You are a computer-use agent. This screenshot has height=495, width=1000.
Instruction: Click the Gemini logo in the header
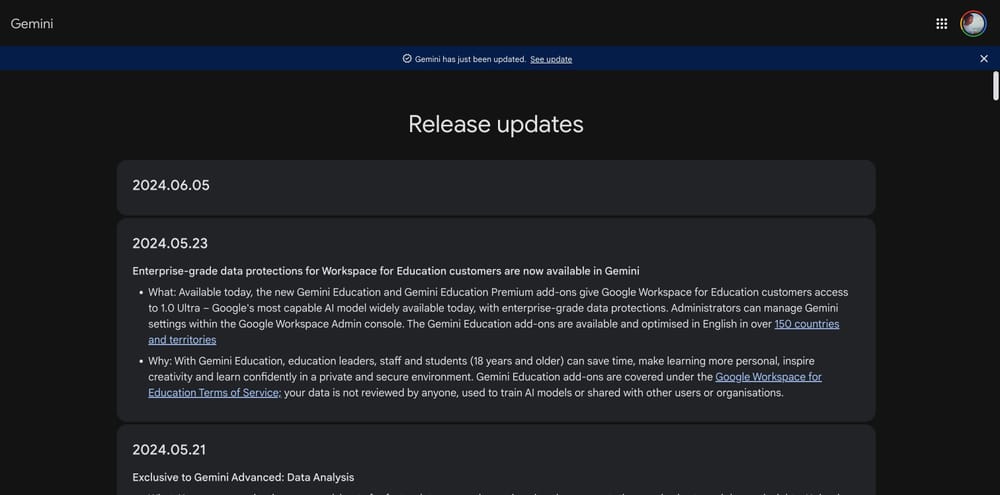point(32,24)
